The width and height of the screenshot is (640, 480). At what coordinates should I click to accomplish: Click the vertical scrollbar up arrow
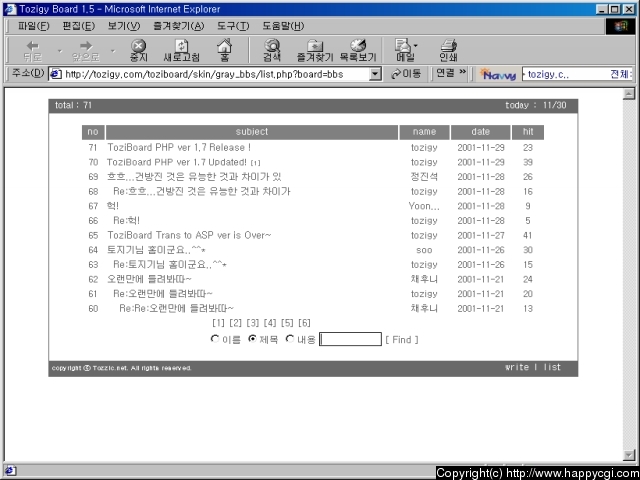(x=629, y=94)
